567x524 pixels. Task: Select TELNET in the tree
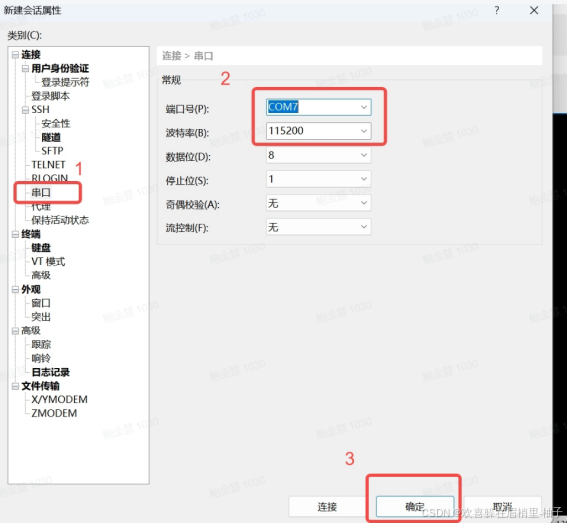coord(48,165)
